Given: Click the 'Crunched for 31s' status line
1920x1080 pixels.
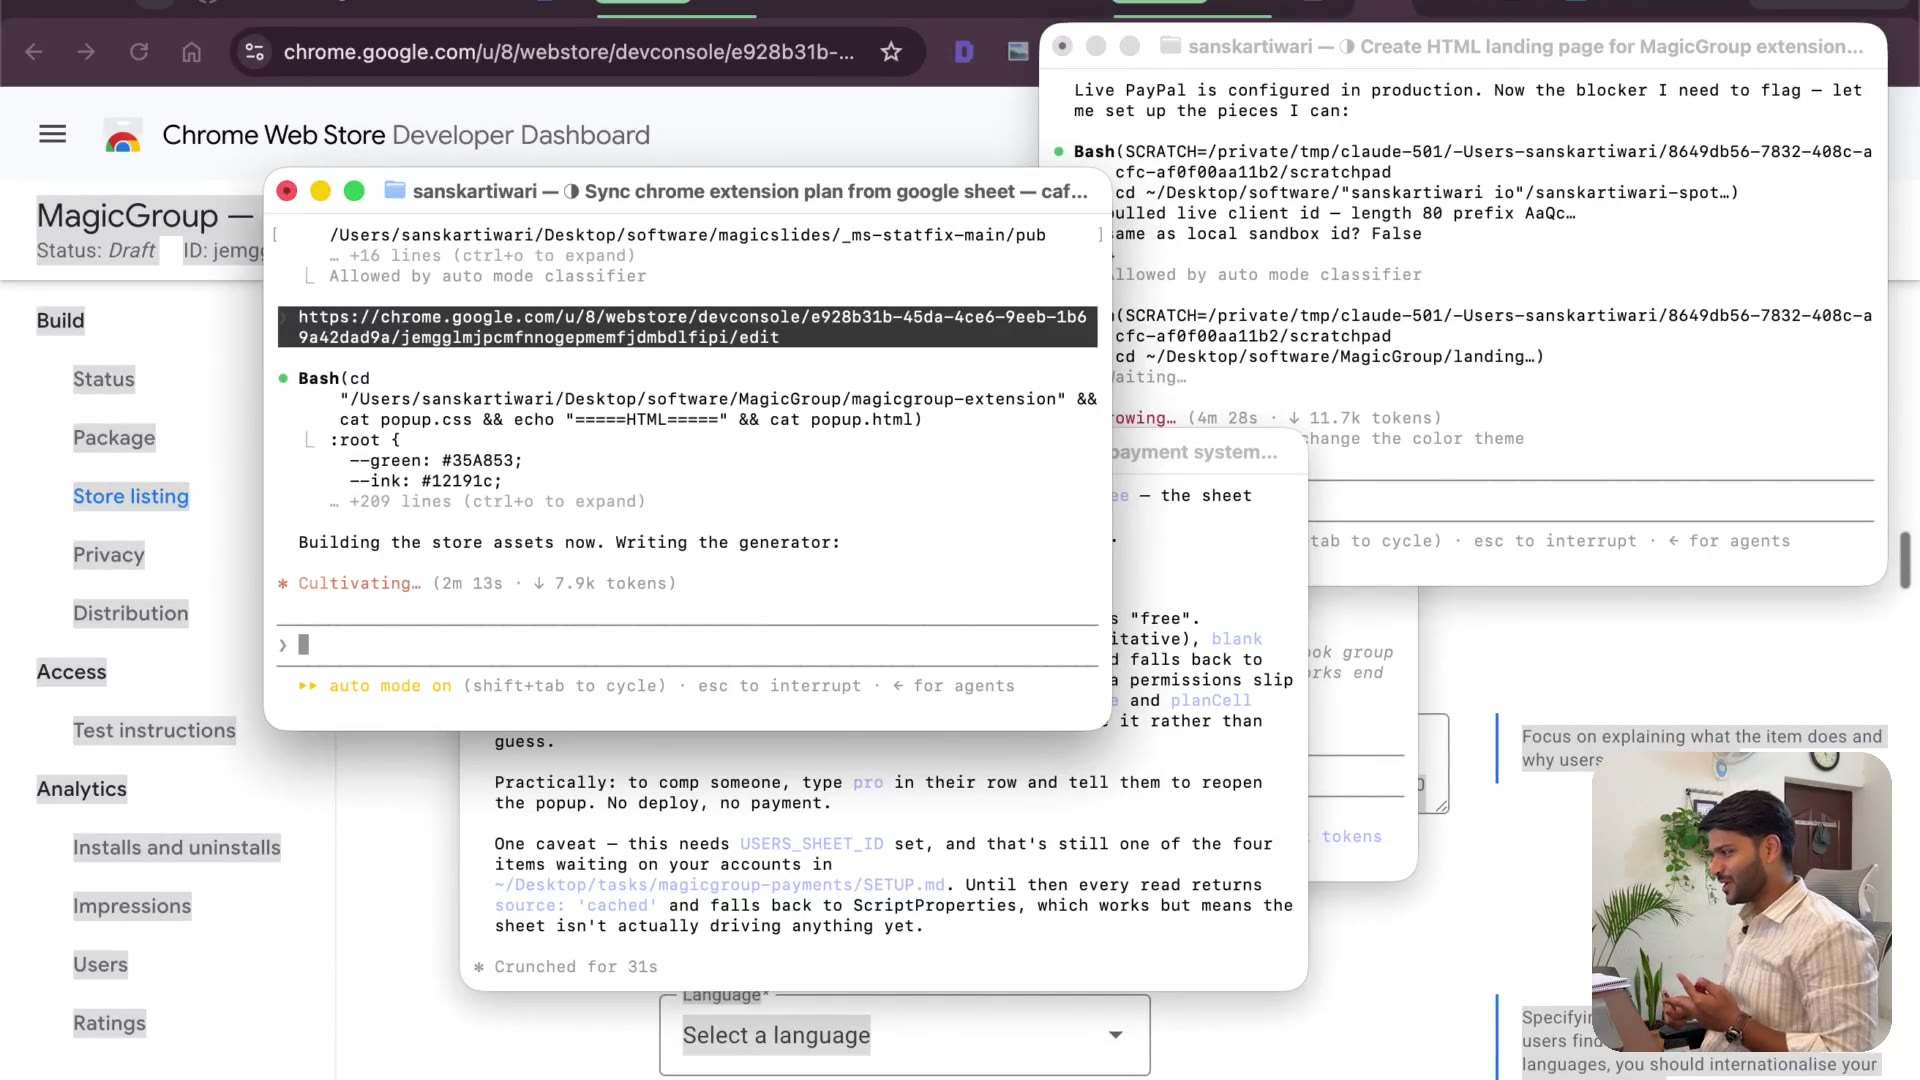Looking at the screenshot, I should (566, 967).
